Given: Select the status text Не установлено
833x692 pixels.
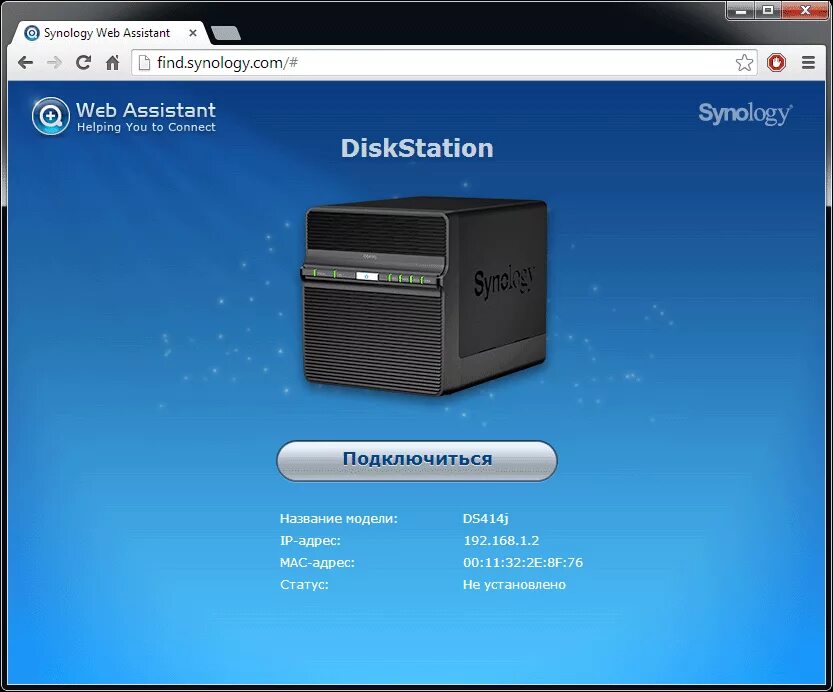Looking at the screenshot, I should point(514,585).
